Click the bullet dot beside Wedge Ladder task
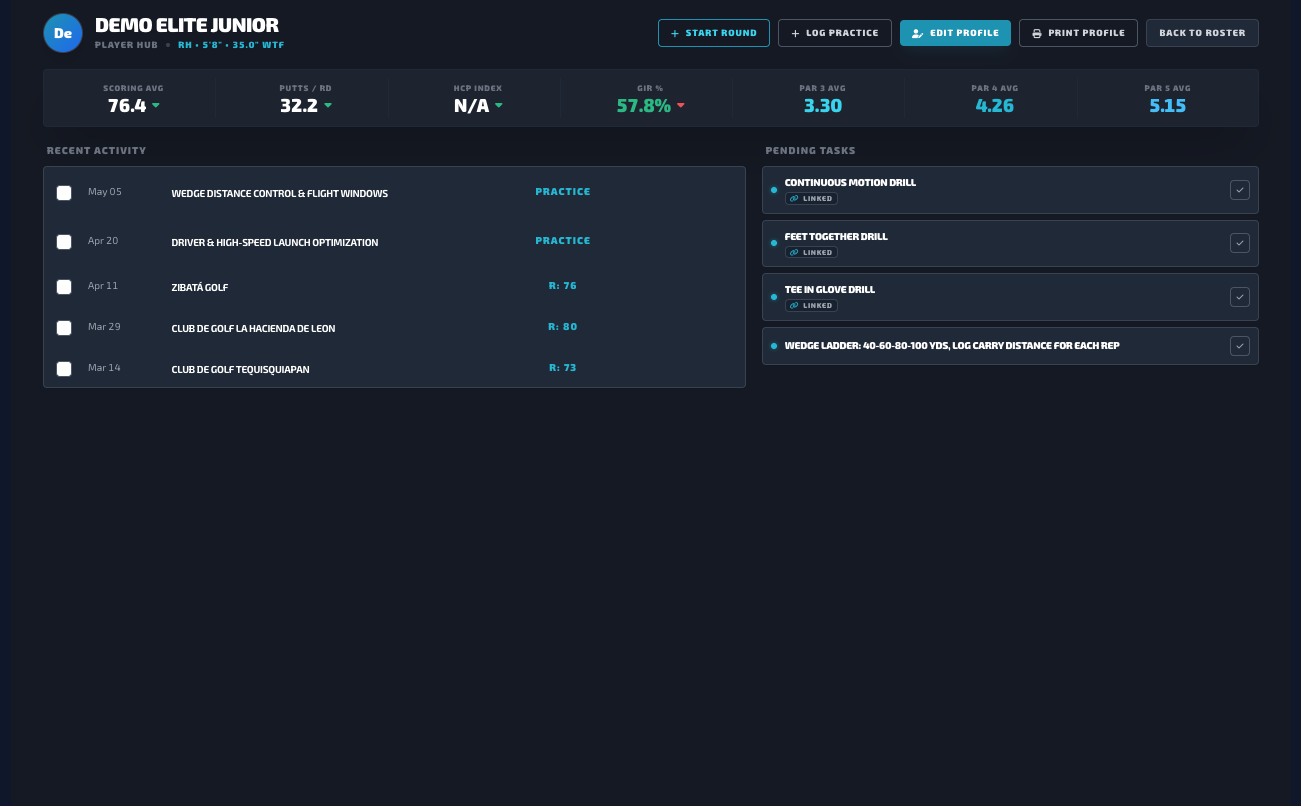This screenshot has width=1301, height=806. coord(774,346)
